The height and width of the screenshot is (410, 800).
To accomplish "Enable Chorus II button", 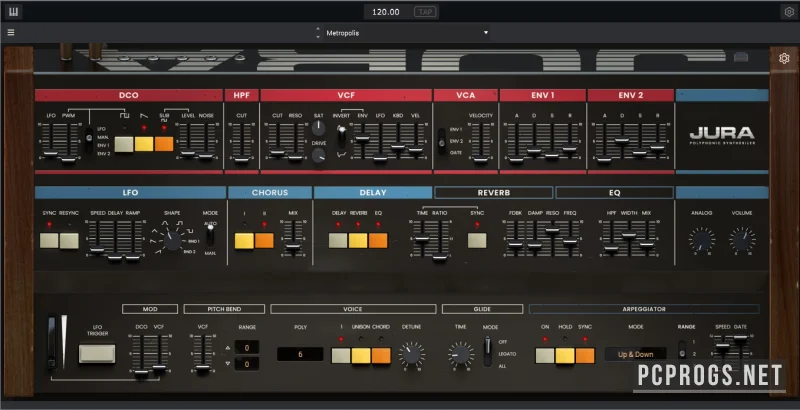I will tap(264, 241).
